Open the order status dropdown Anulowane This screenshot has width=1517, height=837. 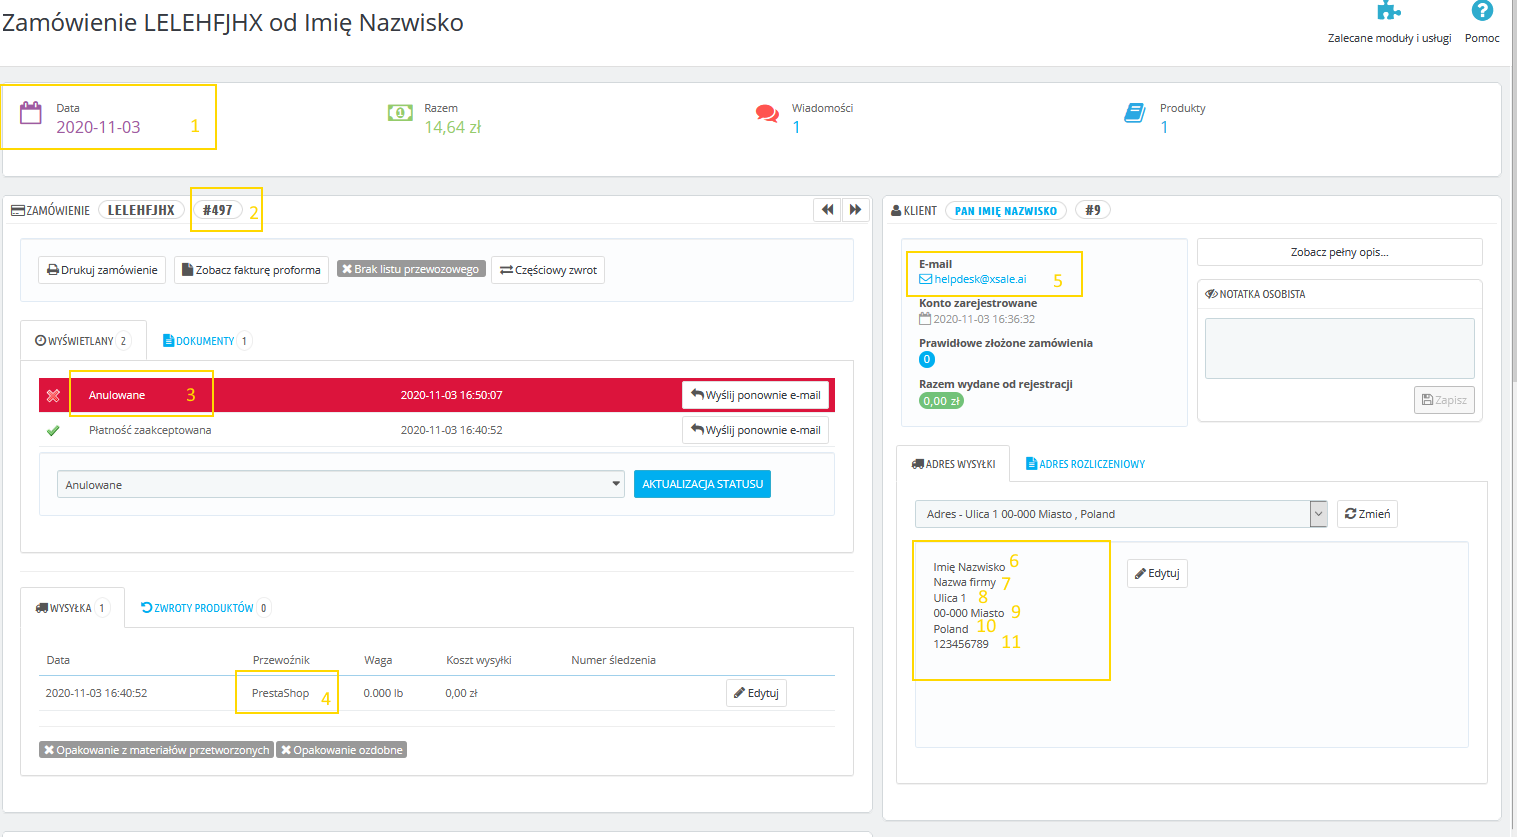coord(340,485)
